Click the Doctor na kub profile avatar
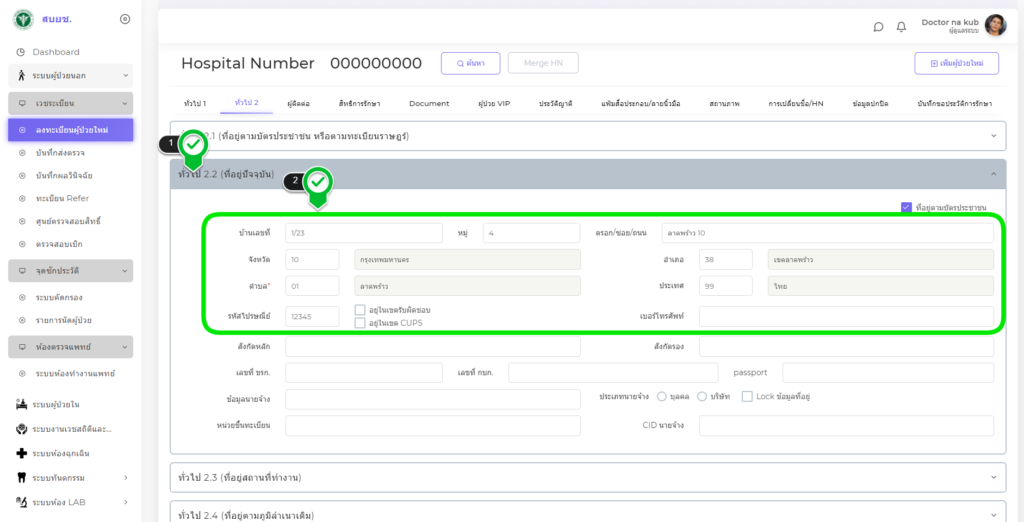 (x=995, y=26)
